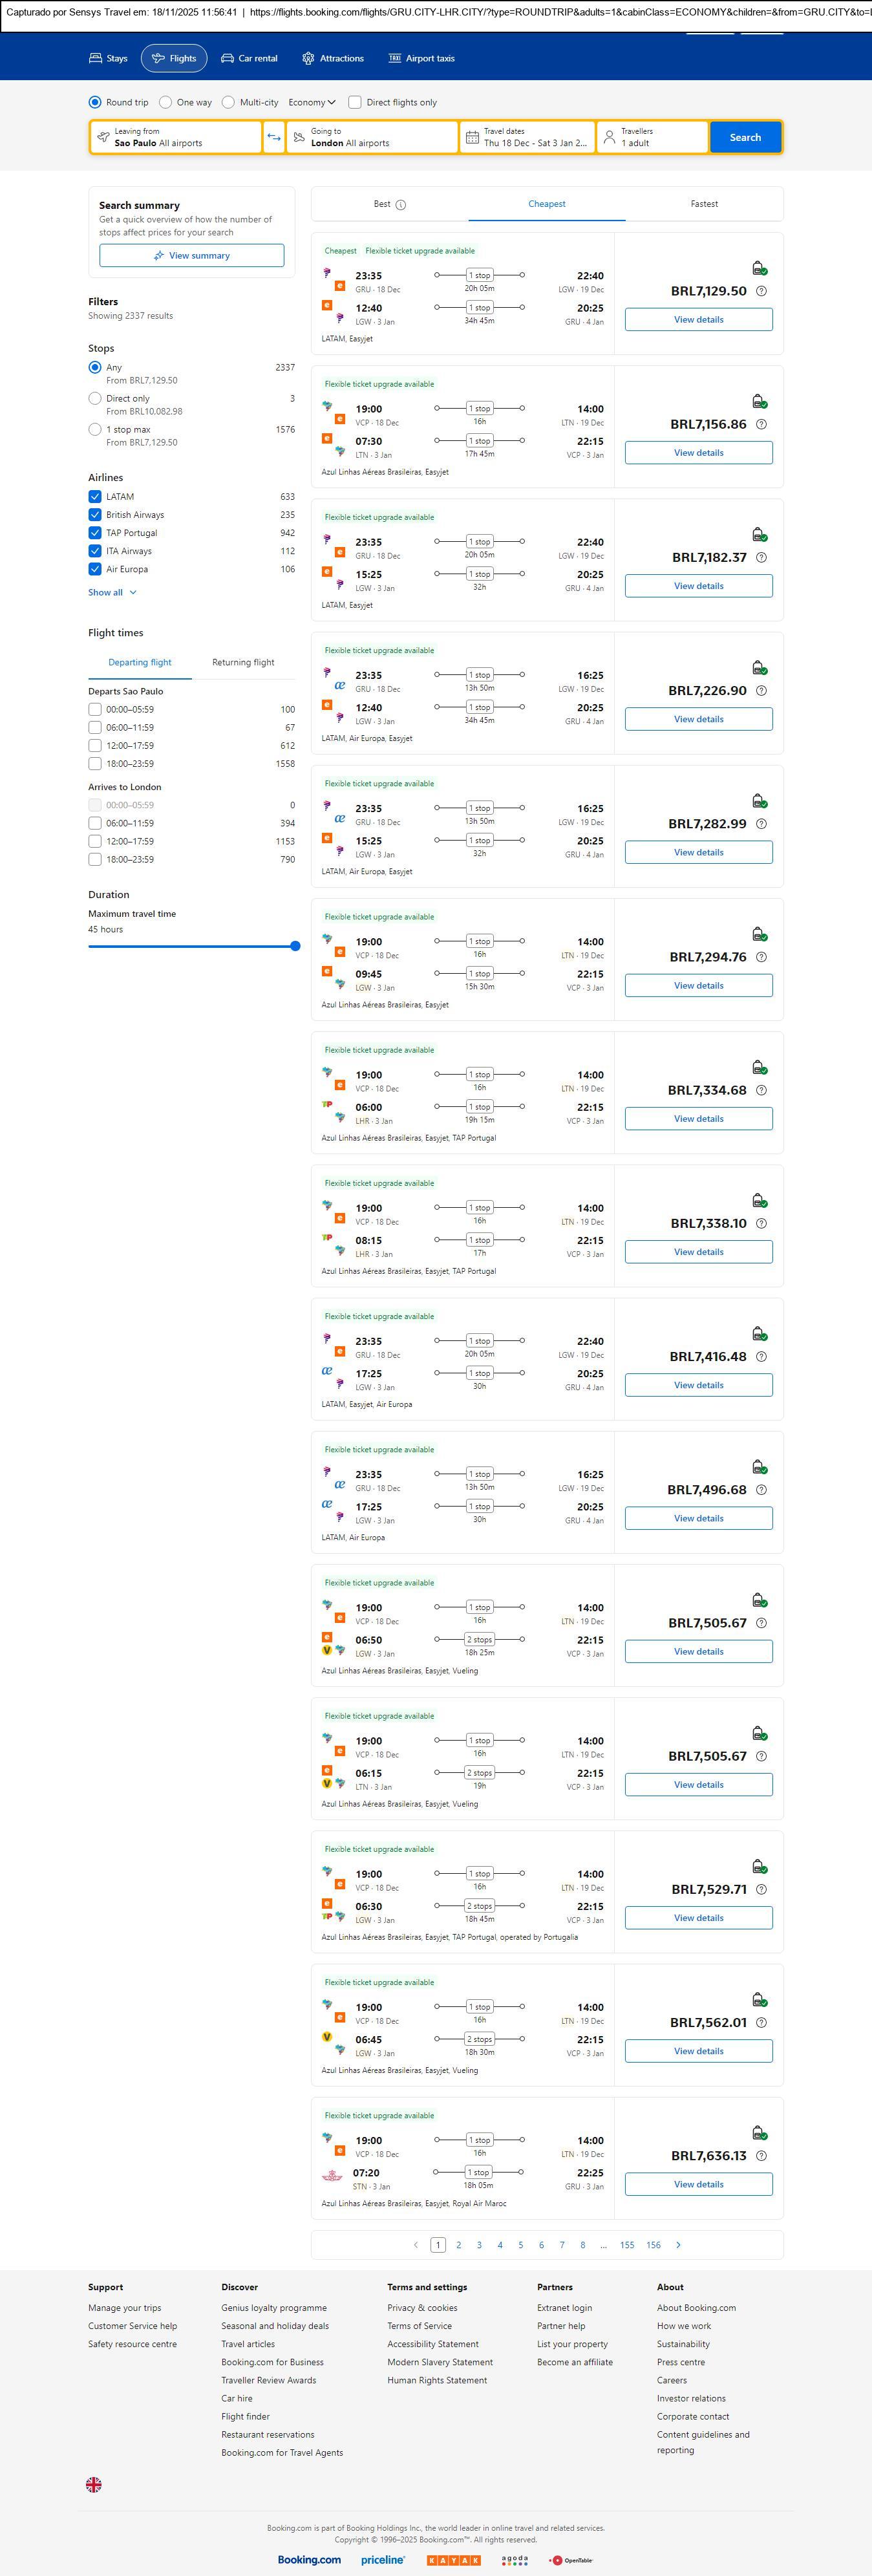Enable the Direct flights only checkbox
The width and height of the screenshot is (872, 2576).
click(355, 102)
